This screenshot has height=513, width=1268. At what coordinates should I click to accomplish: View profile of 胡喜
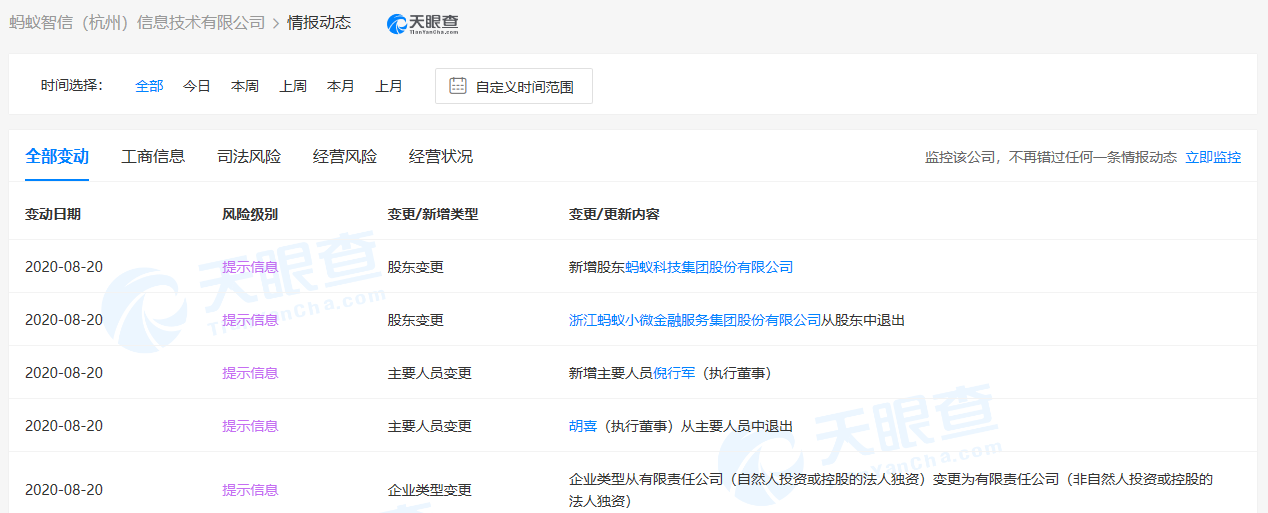[x=583, y=426]
